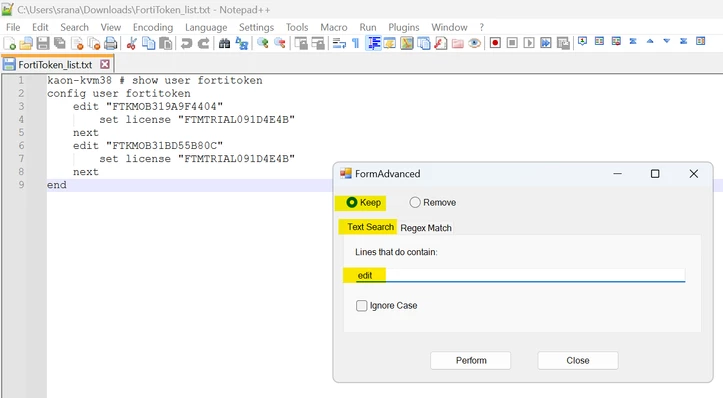723x398 pixels.
Task: Click the Close All documents icon
Action: [x=94, y=43]
